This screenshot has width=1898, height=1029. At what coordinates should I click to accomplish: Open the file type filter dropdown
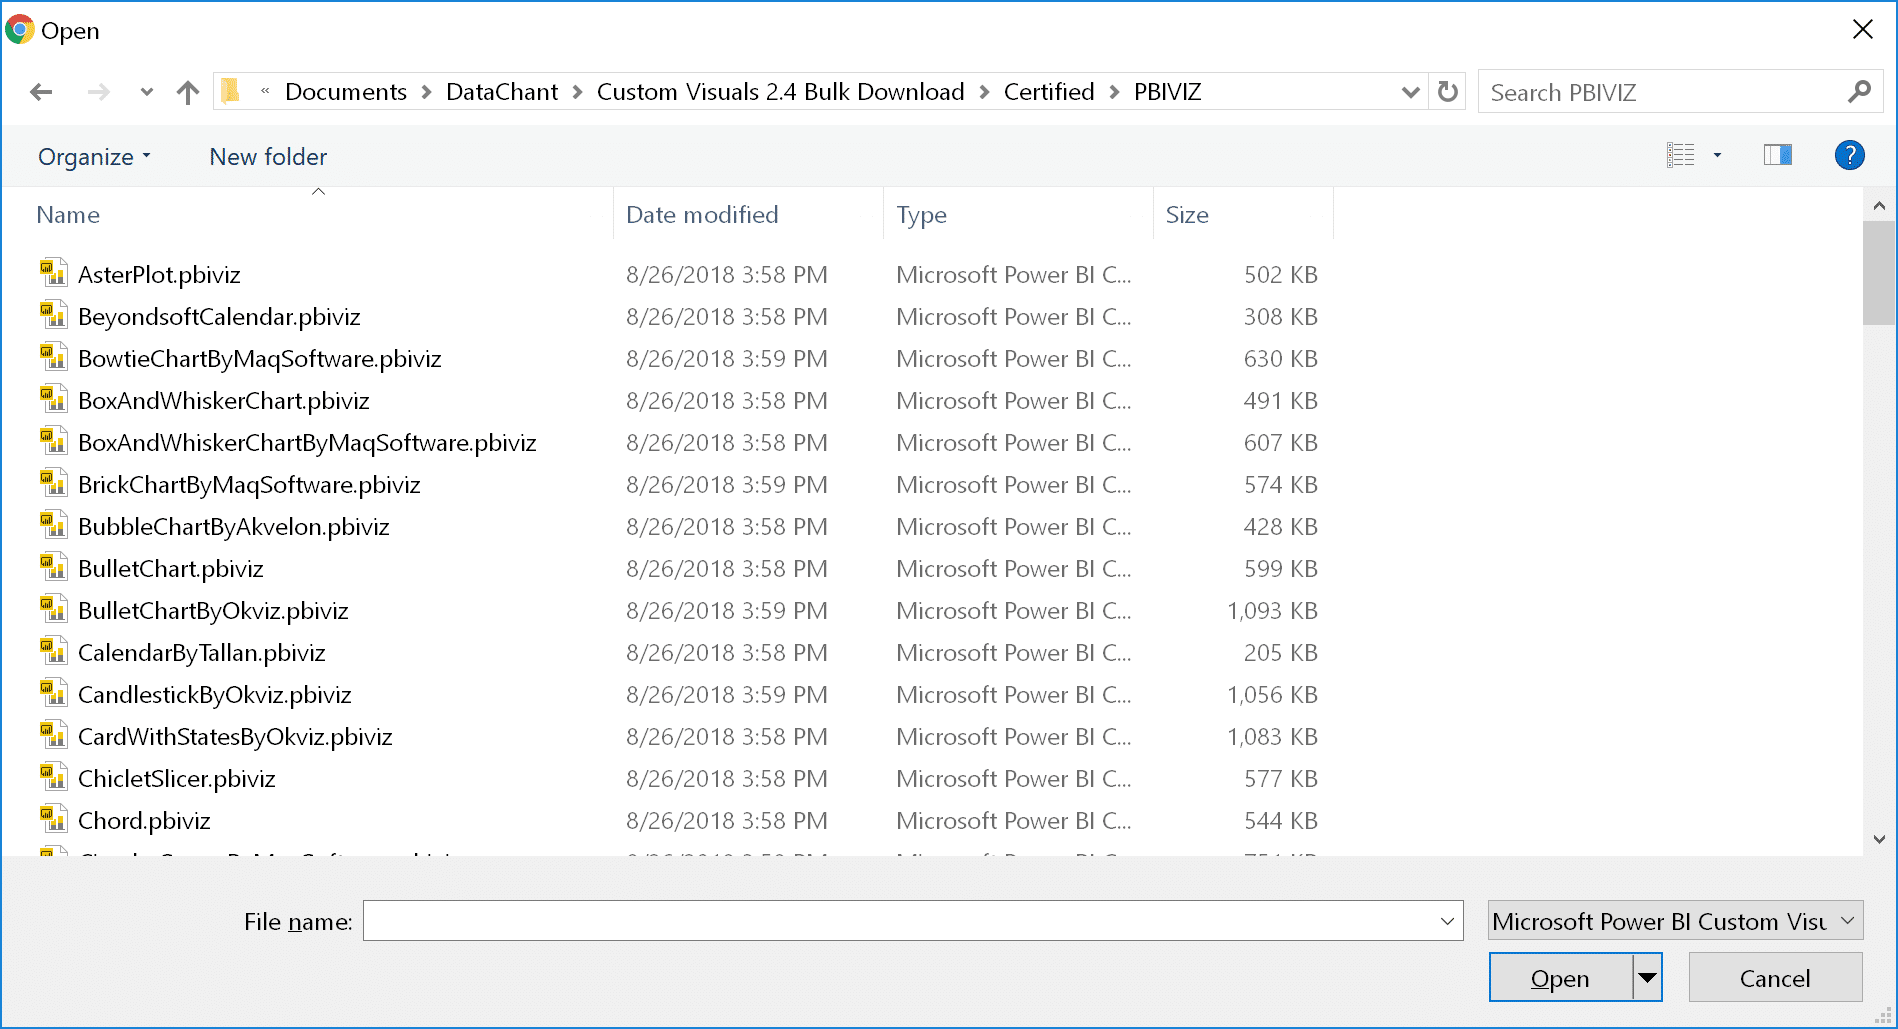[1675, 921]
